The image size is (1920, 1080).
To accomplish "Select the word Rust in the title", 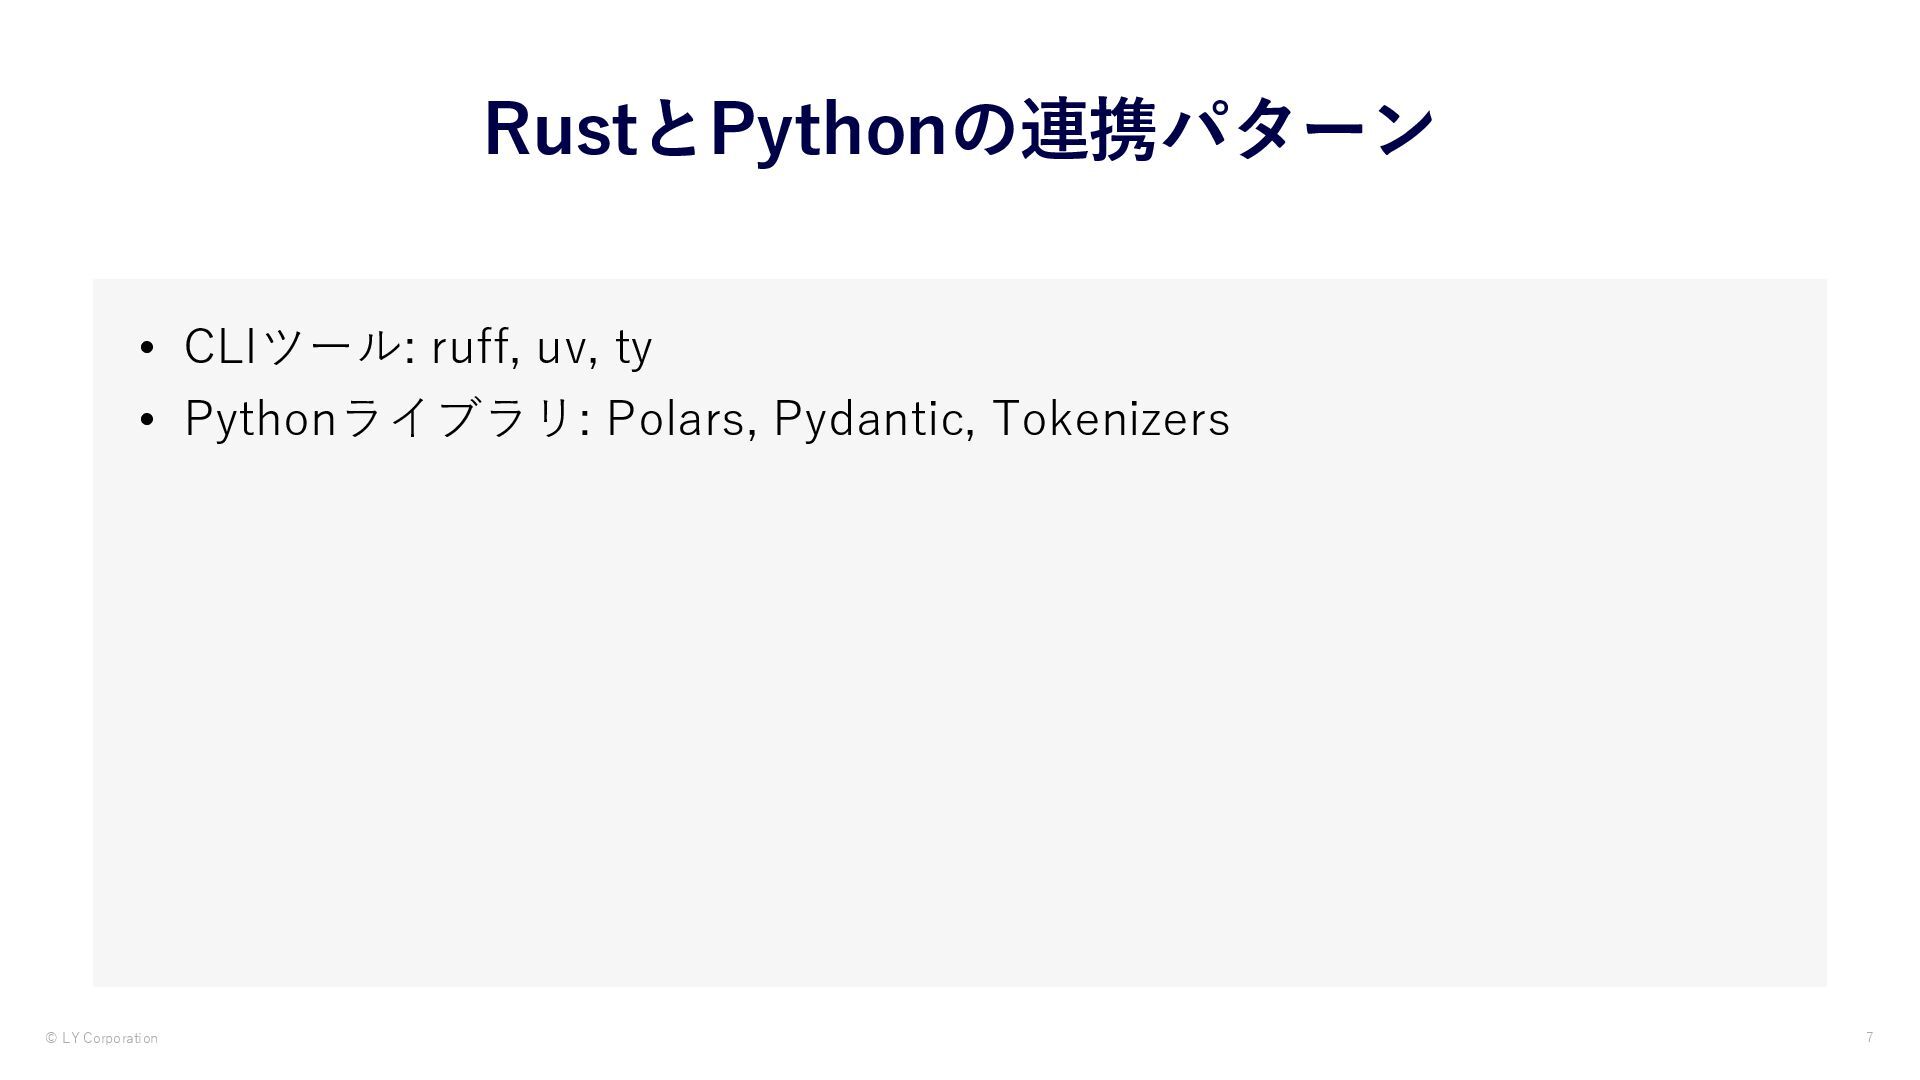I will [561, 130].
